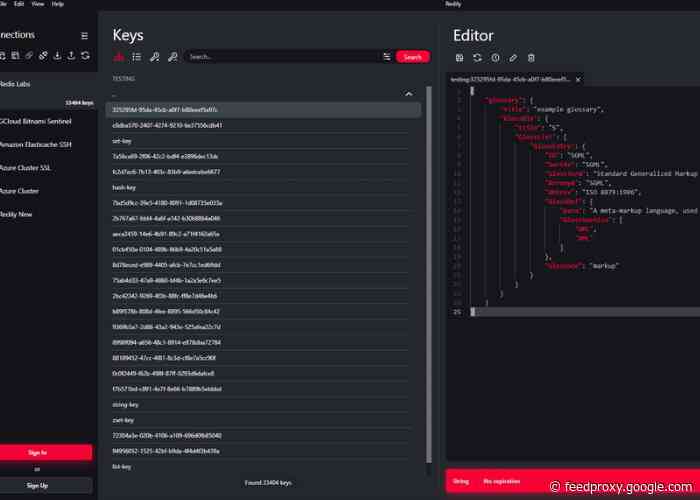700x500 pixels.
Task: Select the highlighted key row under testing
Action: coord(263,110)
